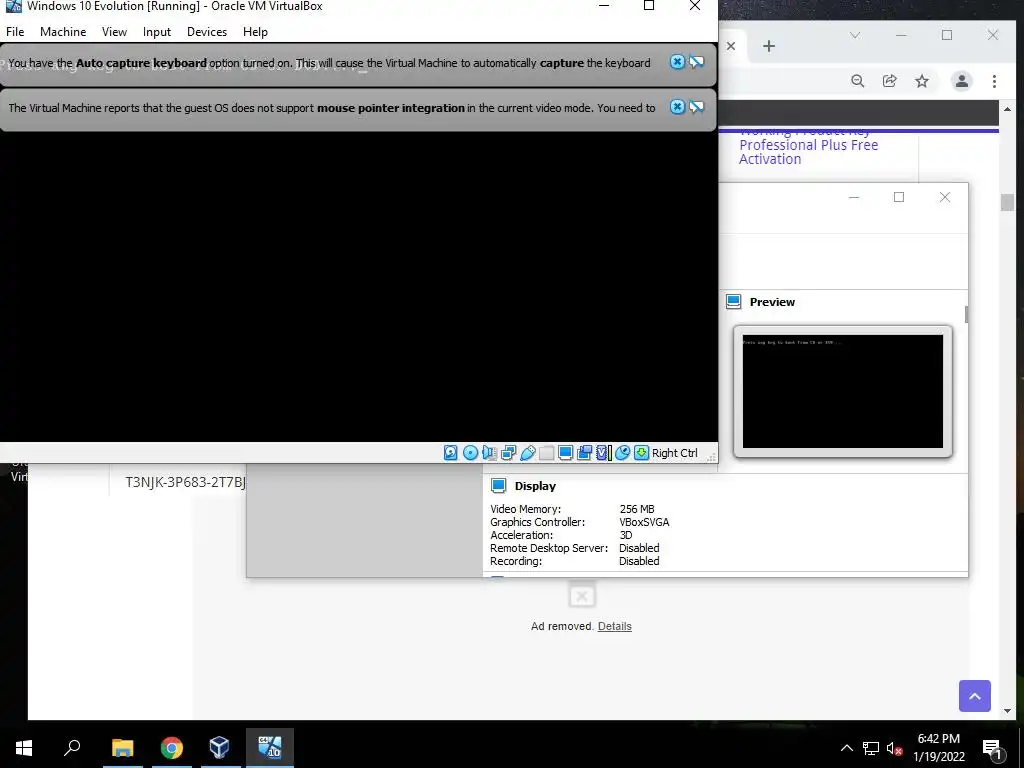The height and width of the screenshot is (768, 1024).
Task: Click the Preview section monitor icon
Action: (x=733, y=301)
